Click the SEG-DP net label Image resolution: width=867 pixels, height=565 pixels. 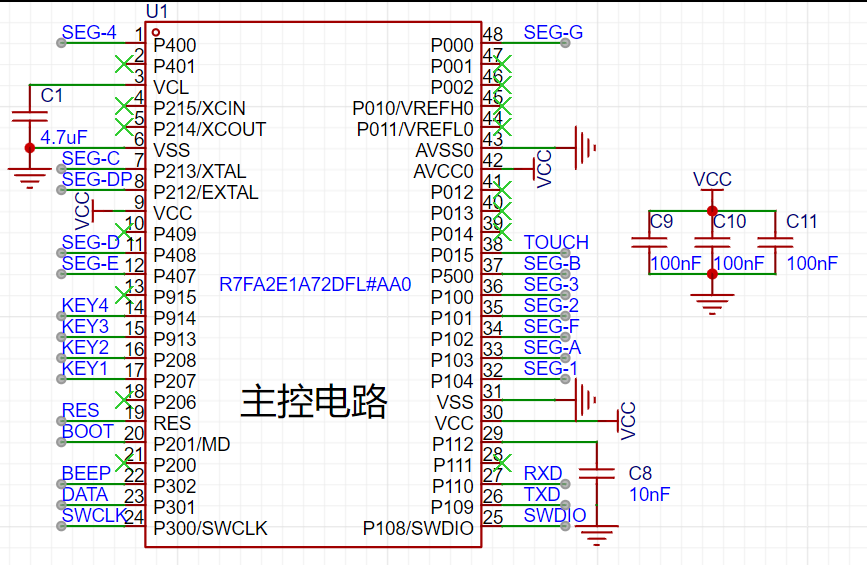pyautogui.click(x=97, y=180)
